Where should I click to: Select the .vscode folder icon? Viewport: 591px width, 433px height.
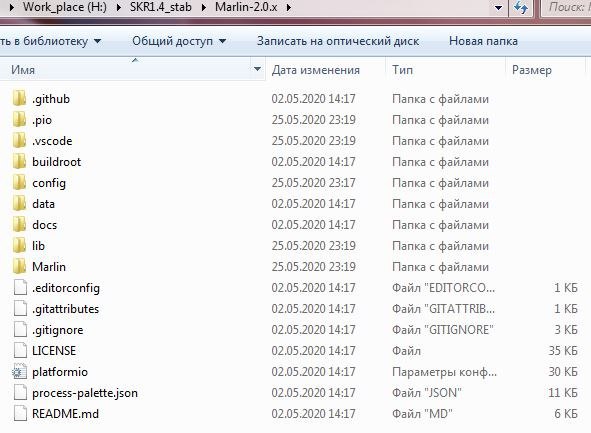tap(19, 141)
